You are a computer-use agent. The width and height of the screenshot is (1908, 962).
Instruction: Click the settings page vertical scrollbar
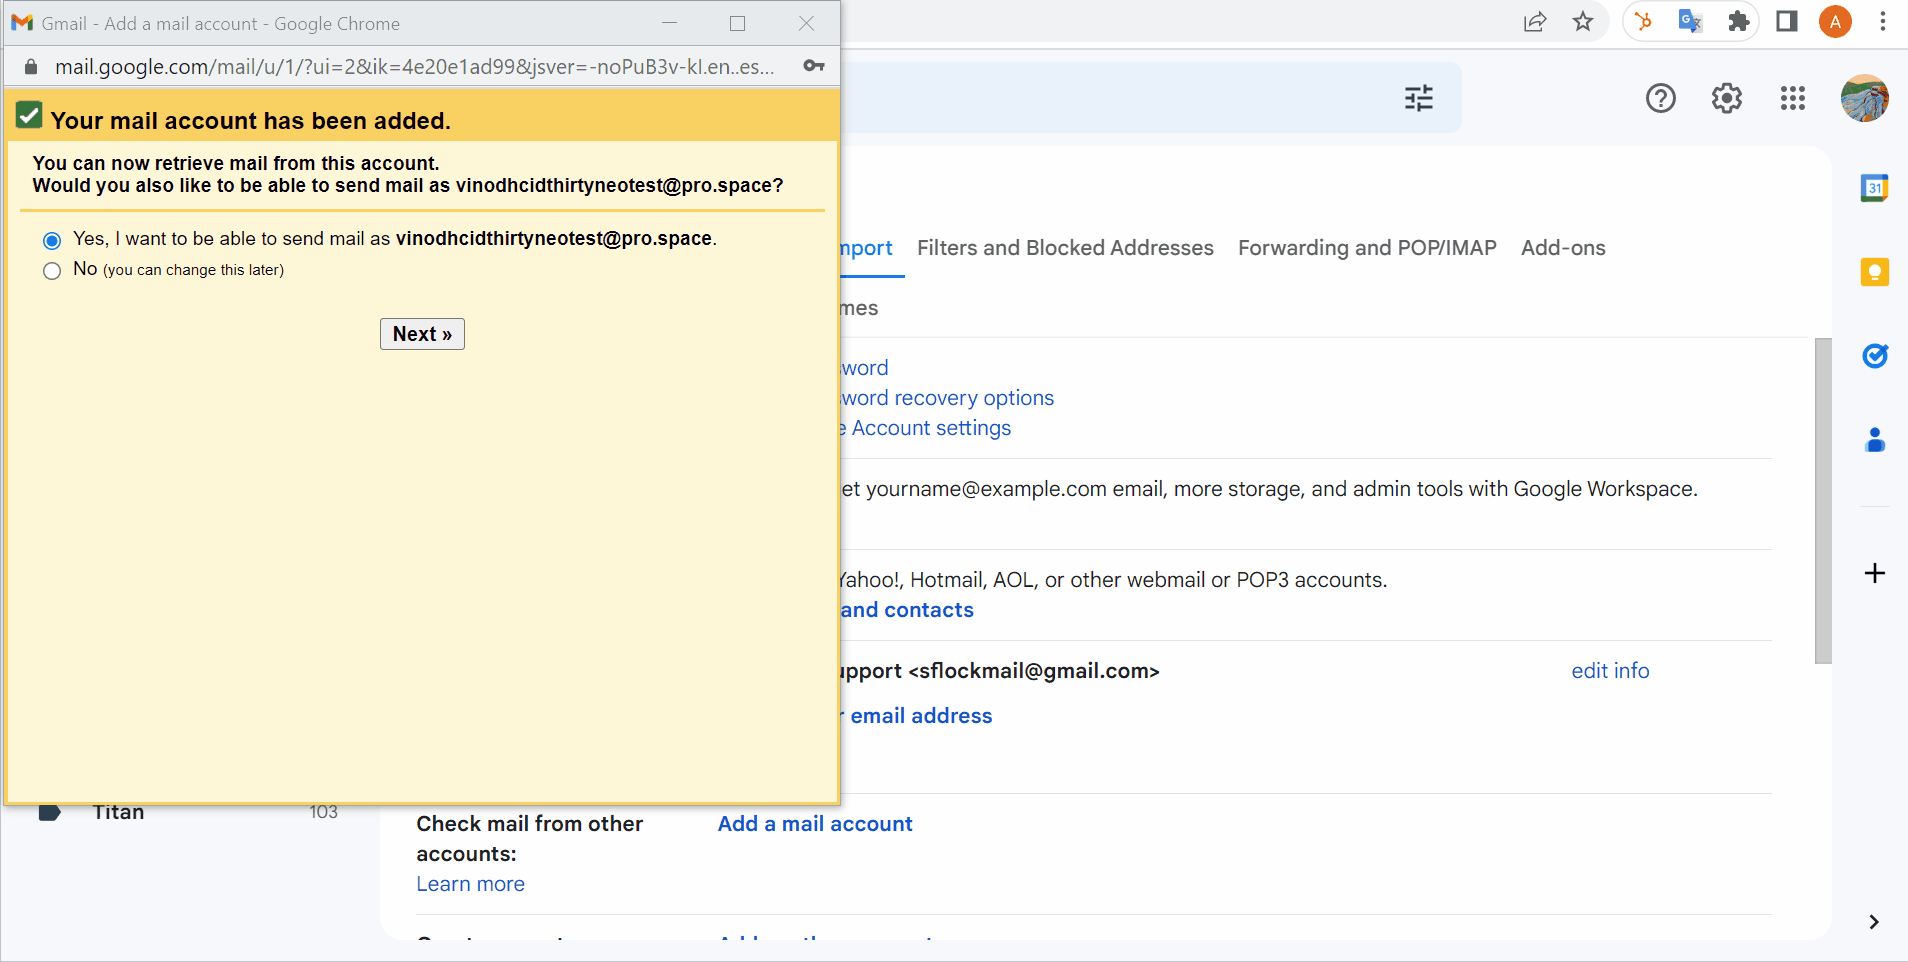point(1823,500)
